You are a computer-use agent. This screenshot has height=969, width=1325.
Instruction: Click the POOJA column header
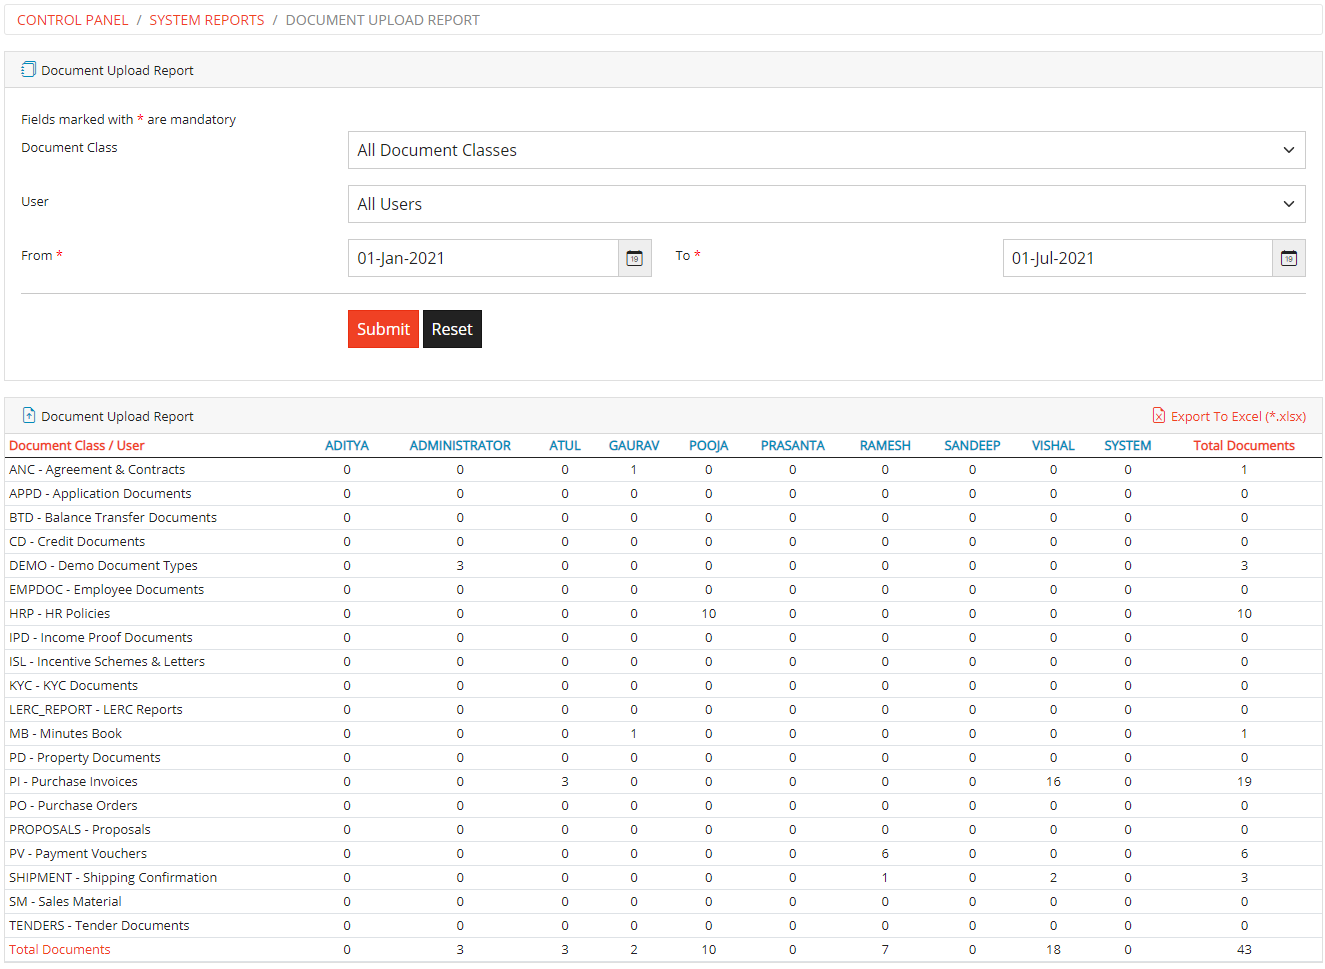pos(708,446)
